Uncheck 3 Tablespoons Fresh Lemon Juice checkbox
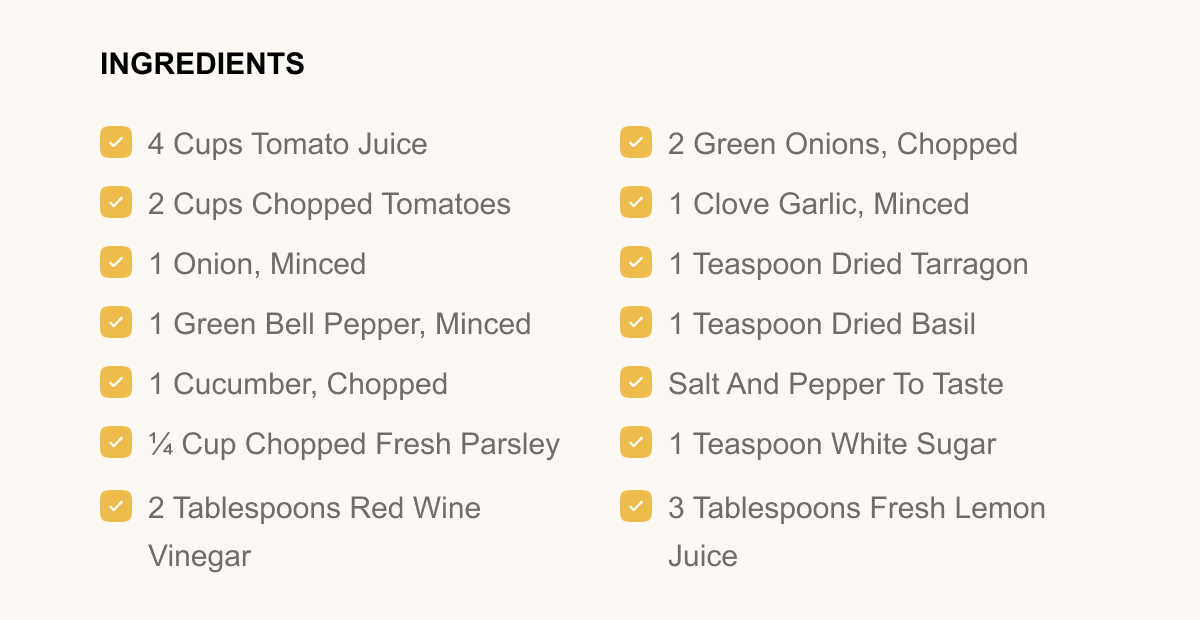The width and height of the screenshot is (1200, 620). [636, 506]
